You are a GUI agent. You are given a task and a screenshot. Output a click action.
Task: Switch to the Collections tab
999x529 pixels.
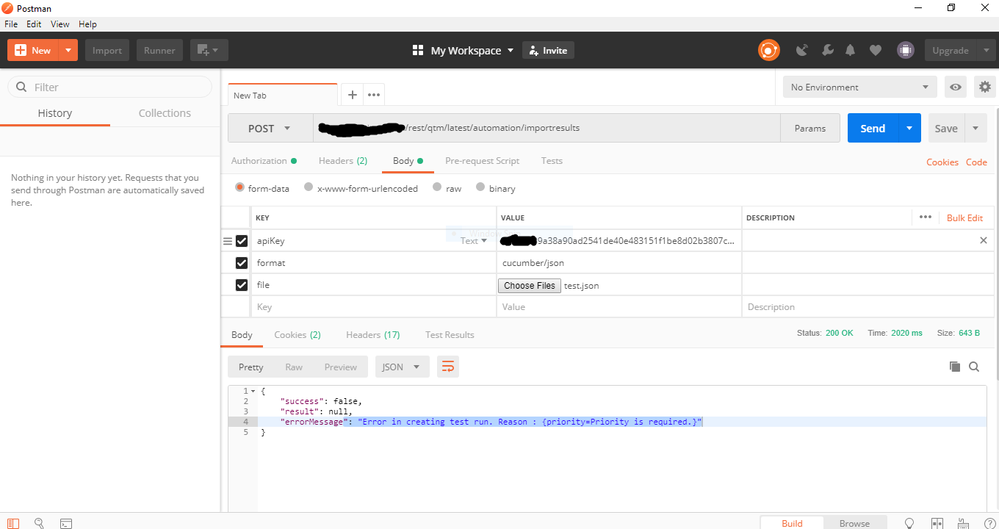click(x=164, y=113)
